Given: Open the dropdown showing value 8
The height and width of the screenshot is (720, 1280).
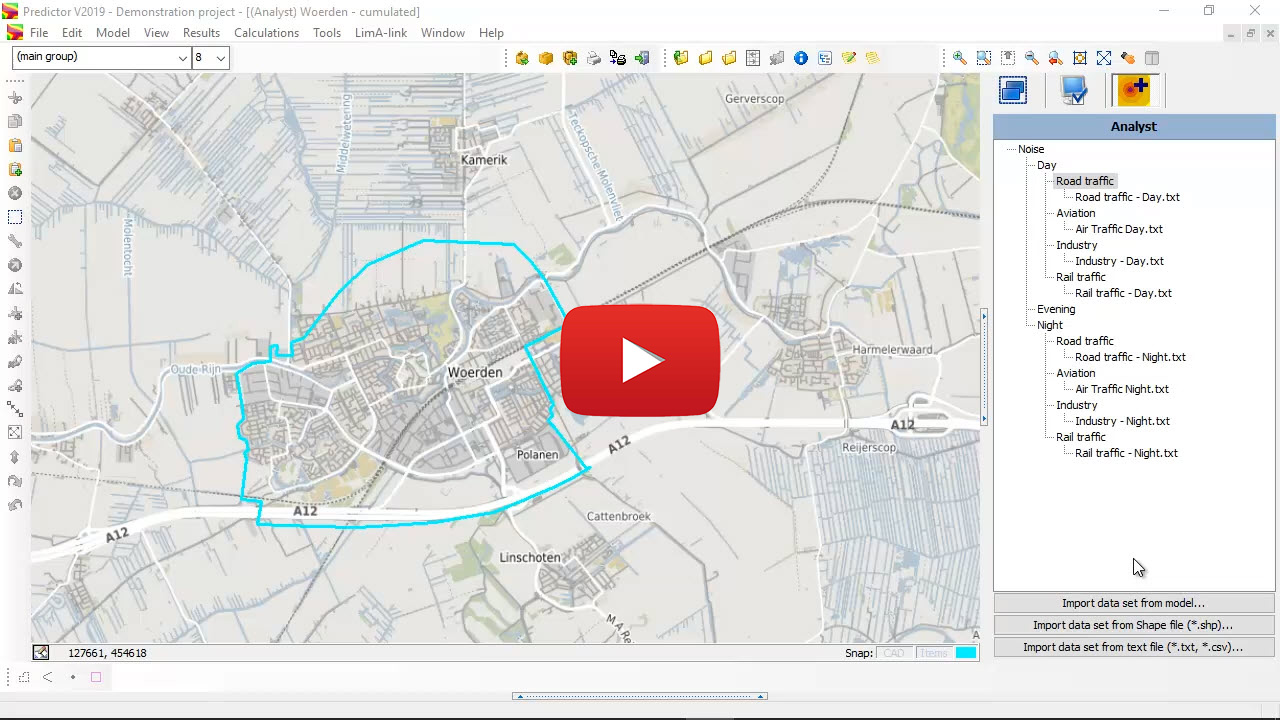Looking at the screenshot, I should [x=211, y=58].
